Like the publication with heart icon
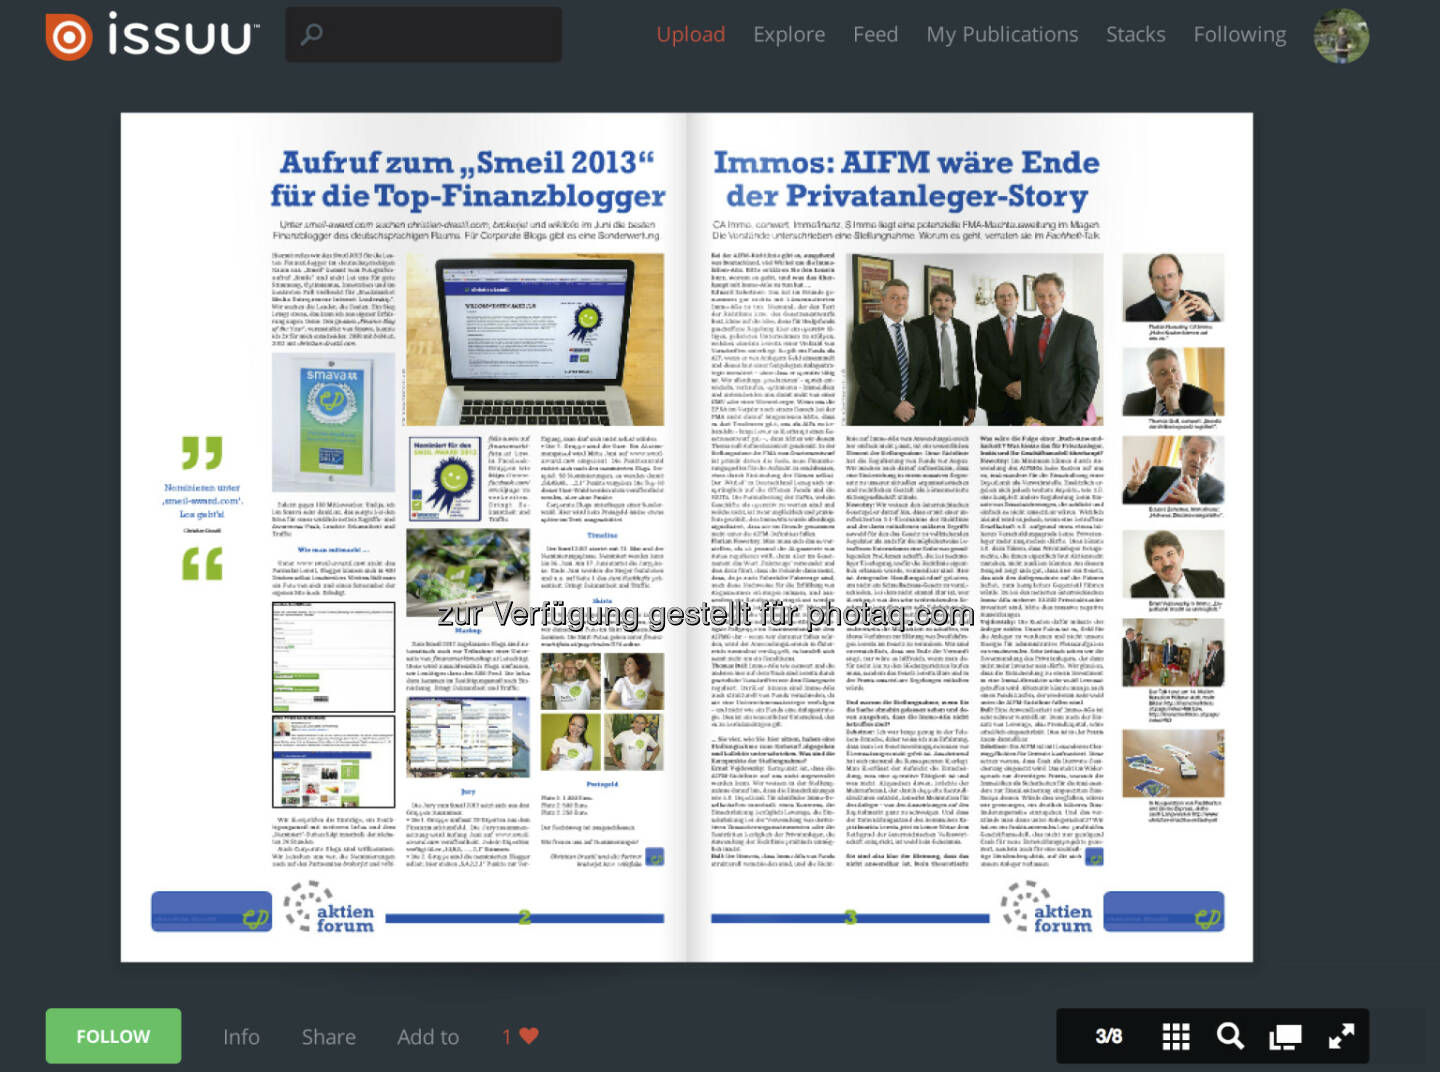Image resolution: width=1440 pixels, height=1072 pixels. click(x=529, y=1036)
